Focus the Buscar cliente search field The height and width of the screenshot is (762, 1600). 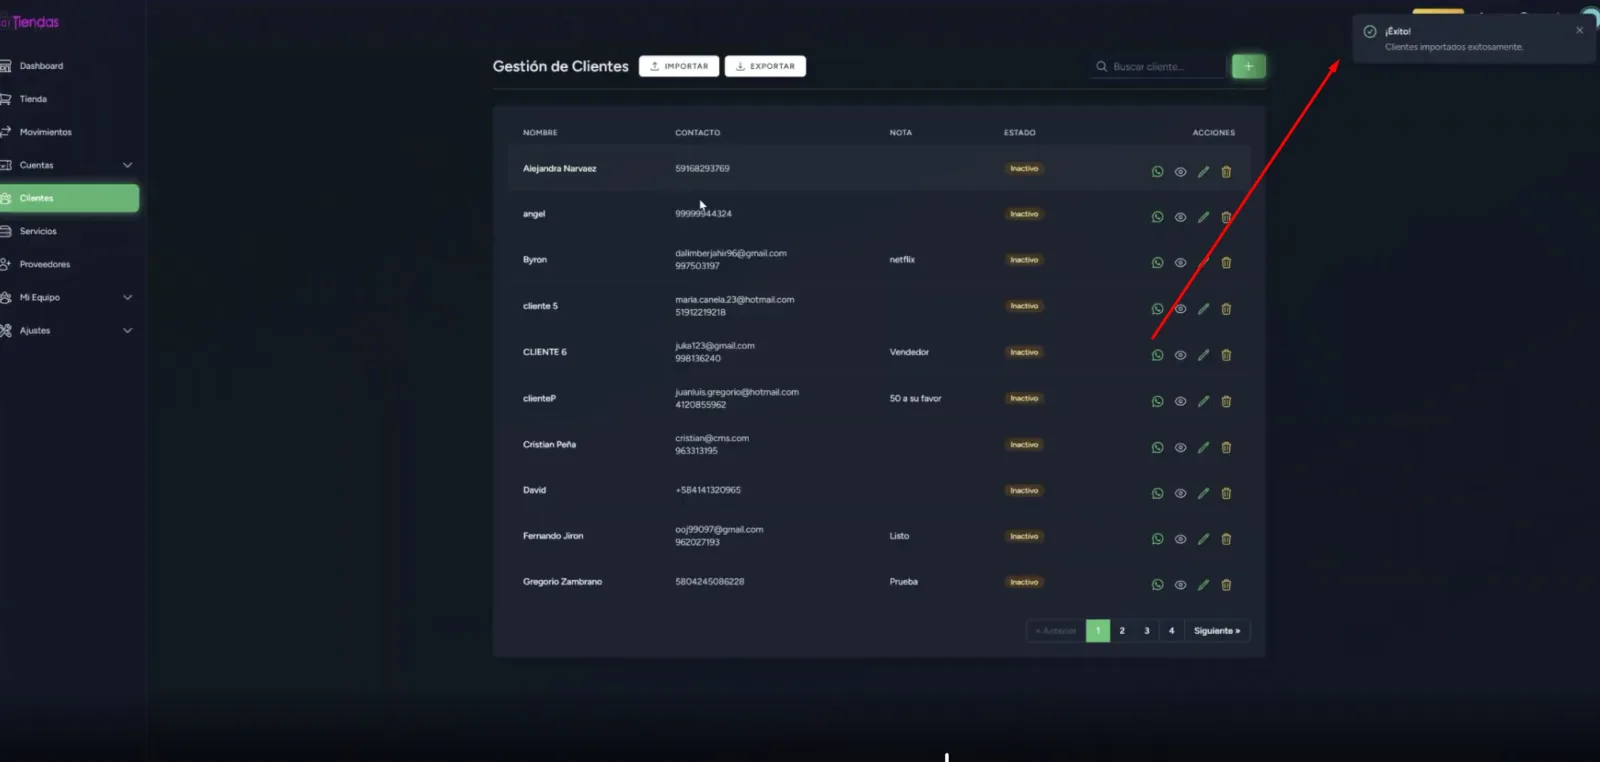(1158, 67)
